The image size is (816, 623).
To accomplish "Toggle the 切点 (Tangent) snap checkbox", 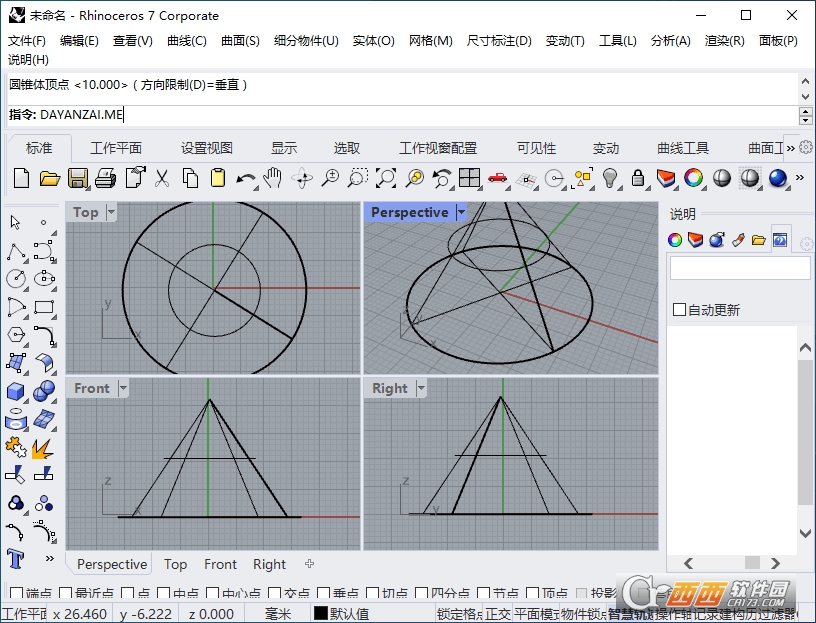I will [x=372, y=593].
